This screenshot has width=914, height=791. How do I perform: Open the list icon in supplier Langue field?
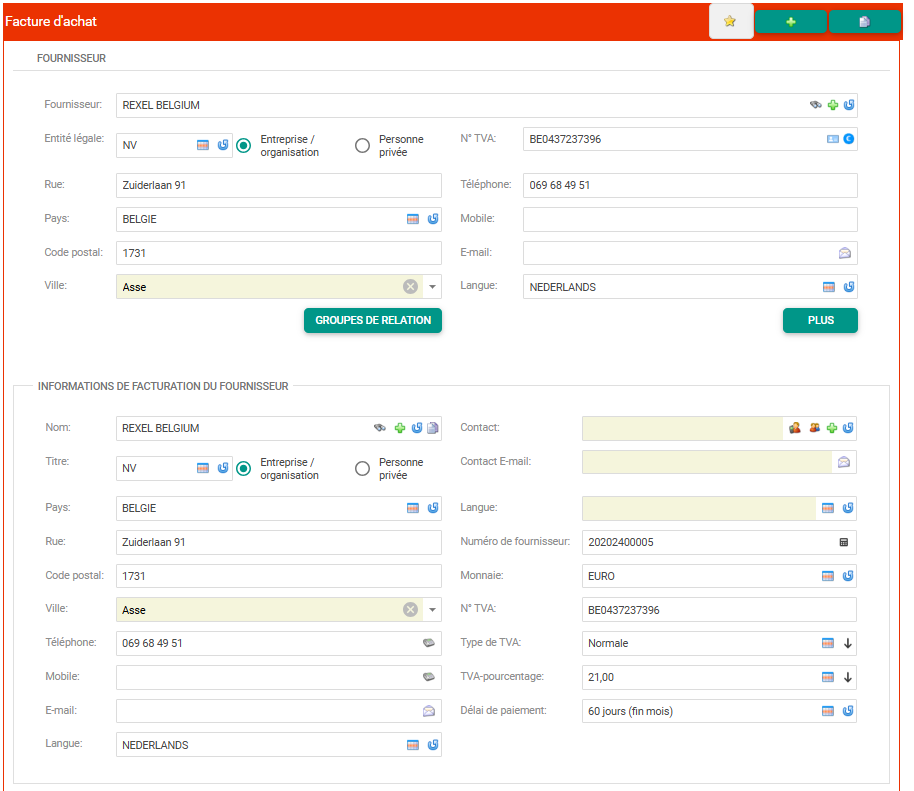pos(829,287)
